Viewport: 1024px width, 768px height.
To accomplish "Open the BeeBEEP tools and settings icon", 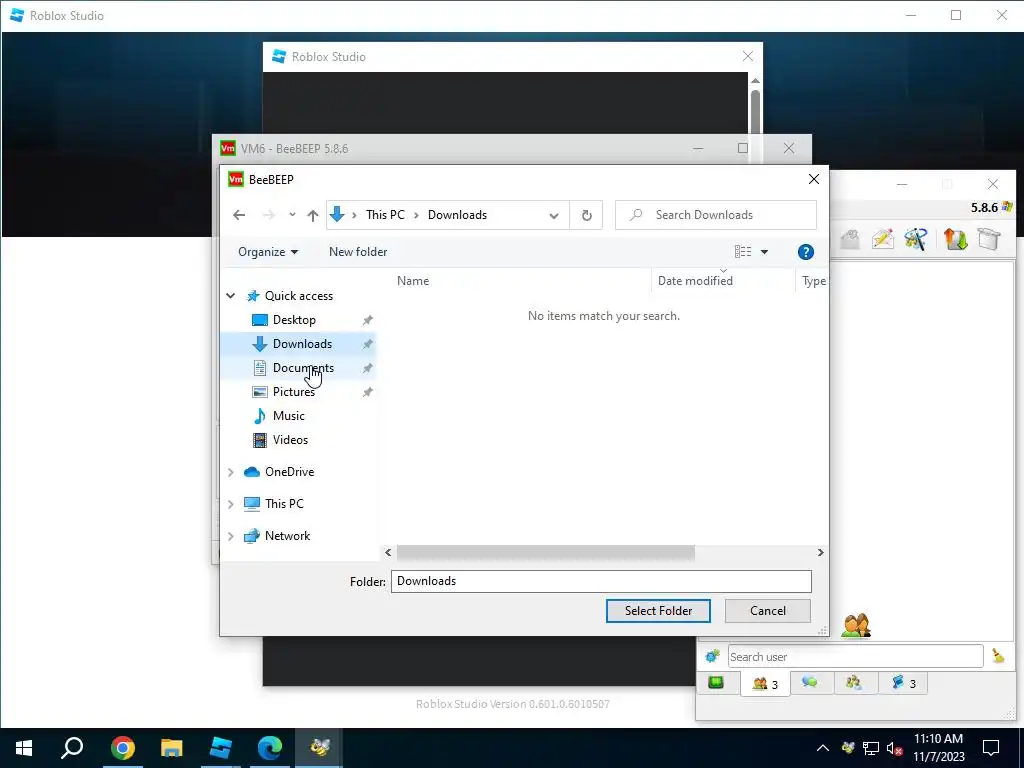I will (916, 239).
